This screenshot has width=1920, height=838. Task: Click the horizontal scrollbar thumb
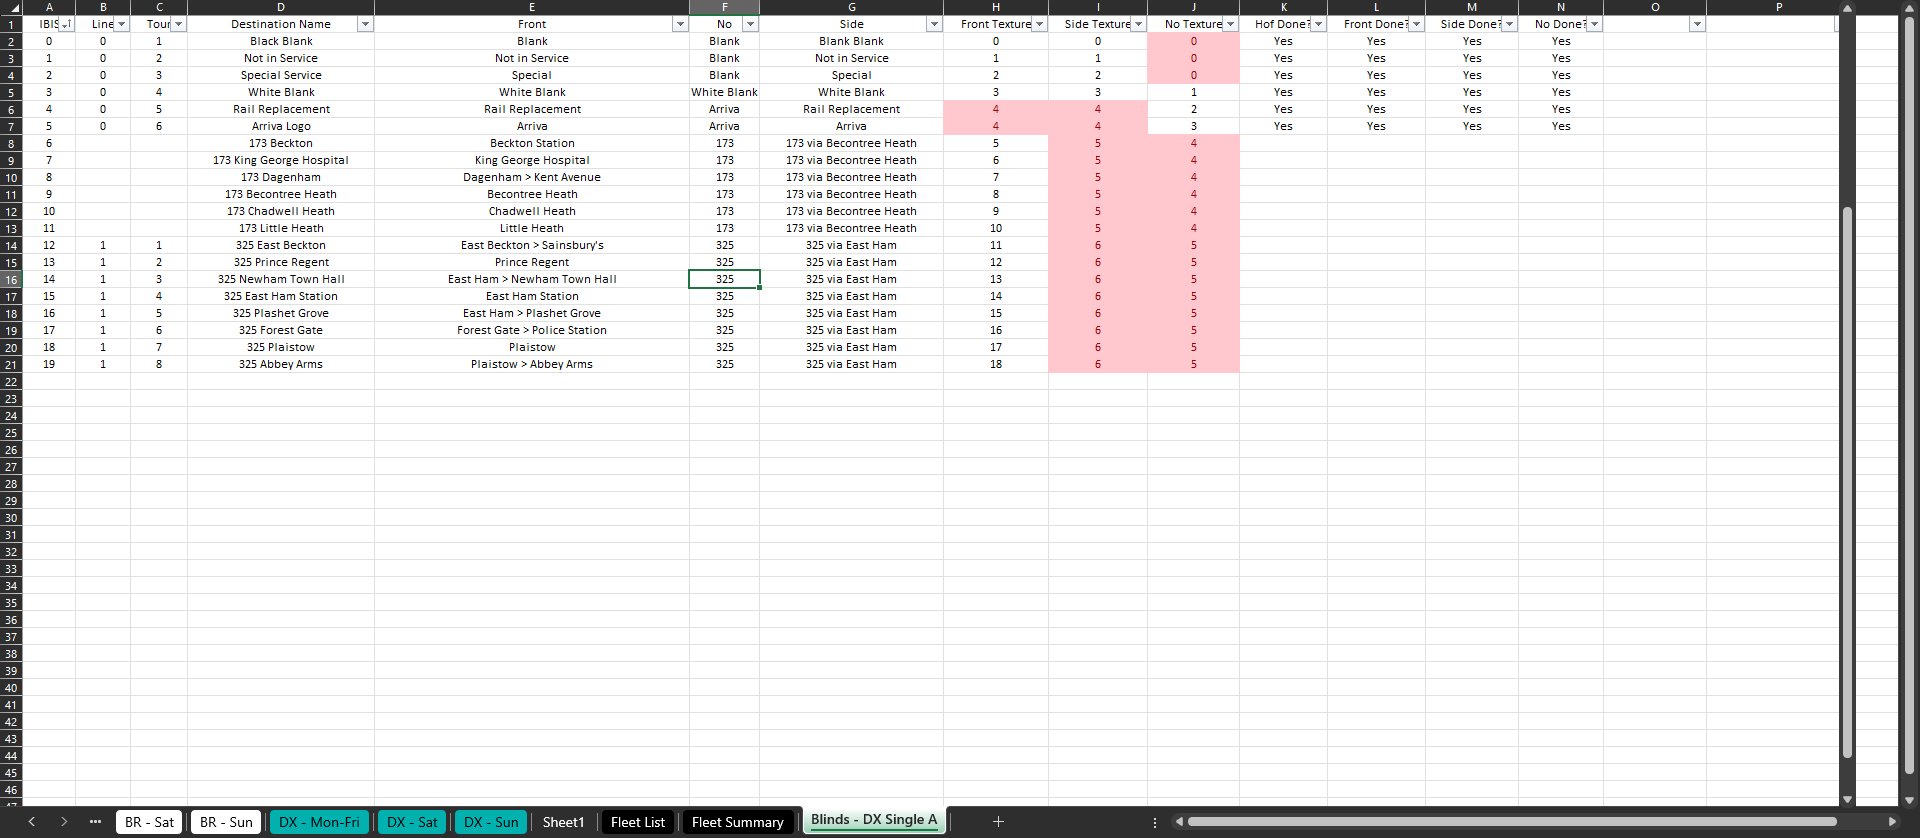[1510, 822]
